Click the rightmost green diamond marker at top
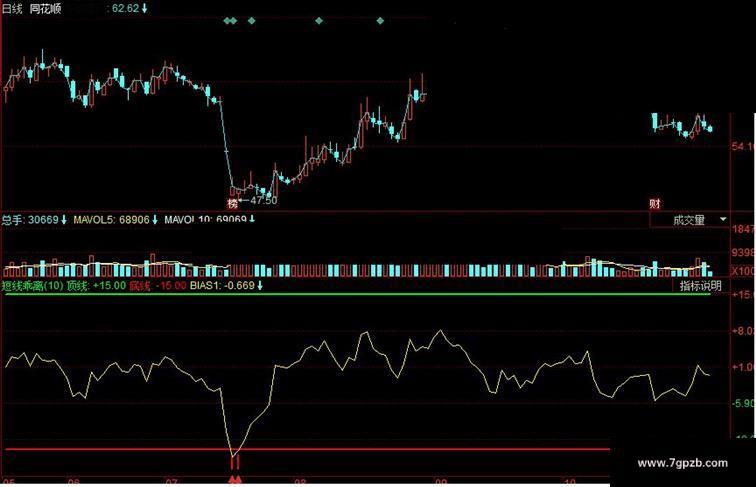 point(380,21)
